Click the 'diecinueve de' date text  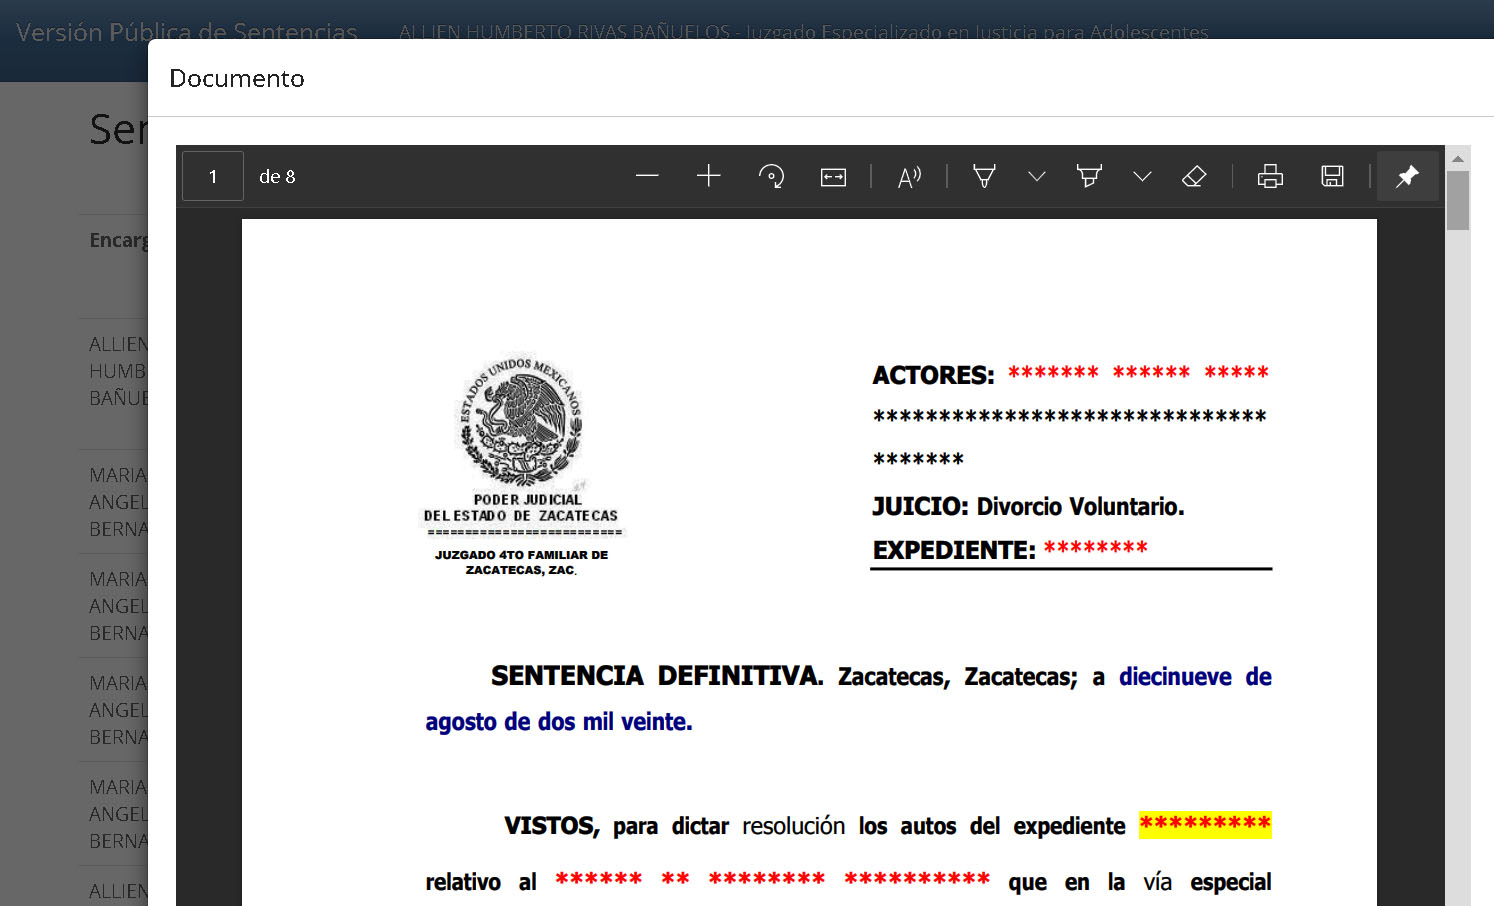pos(1195,677)
